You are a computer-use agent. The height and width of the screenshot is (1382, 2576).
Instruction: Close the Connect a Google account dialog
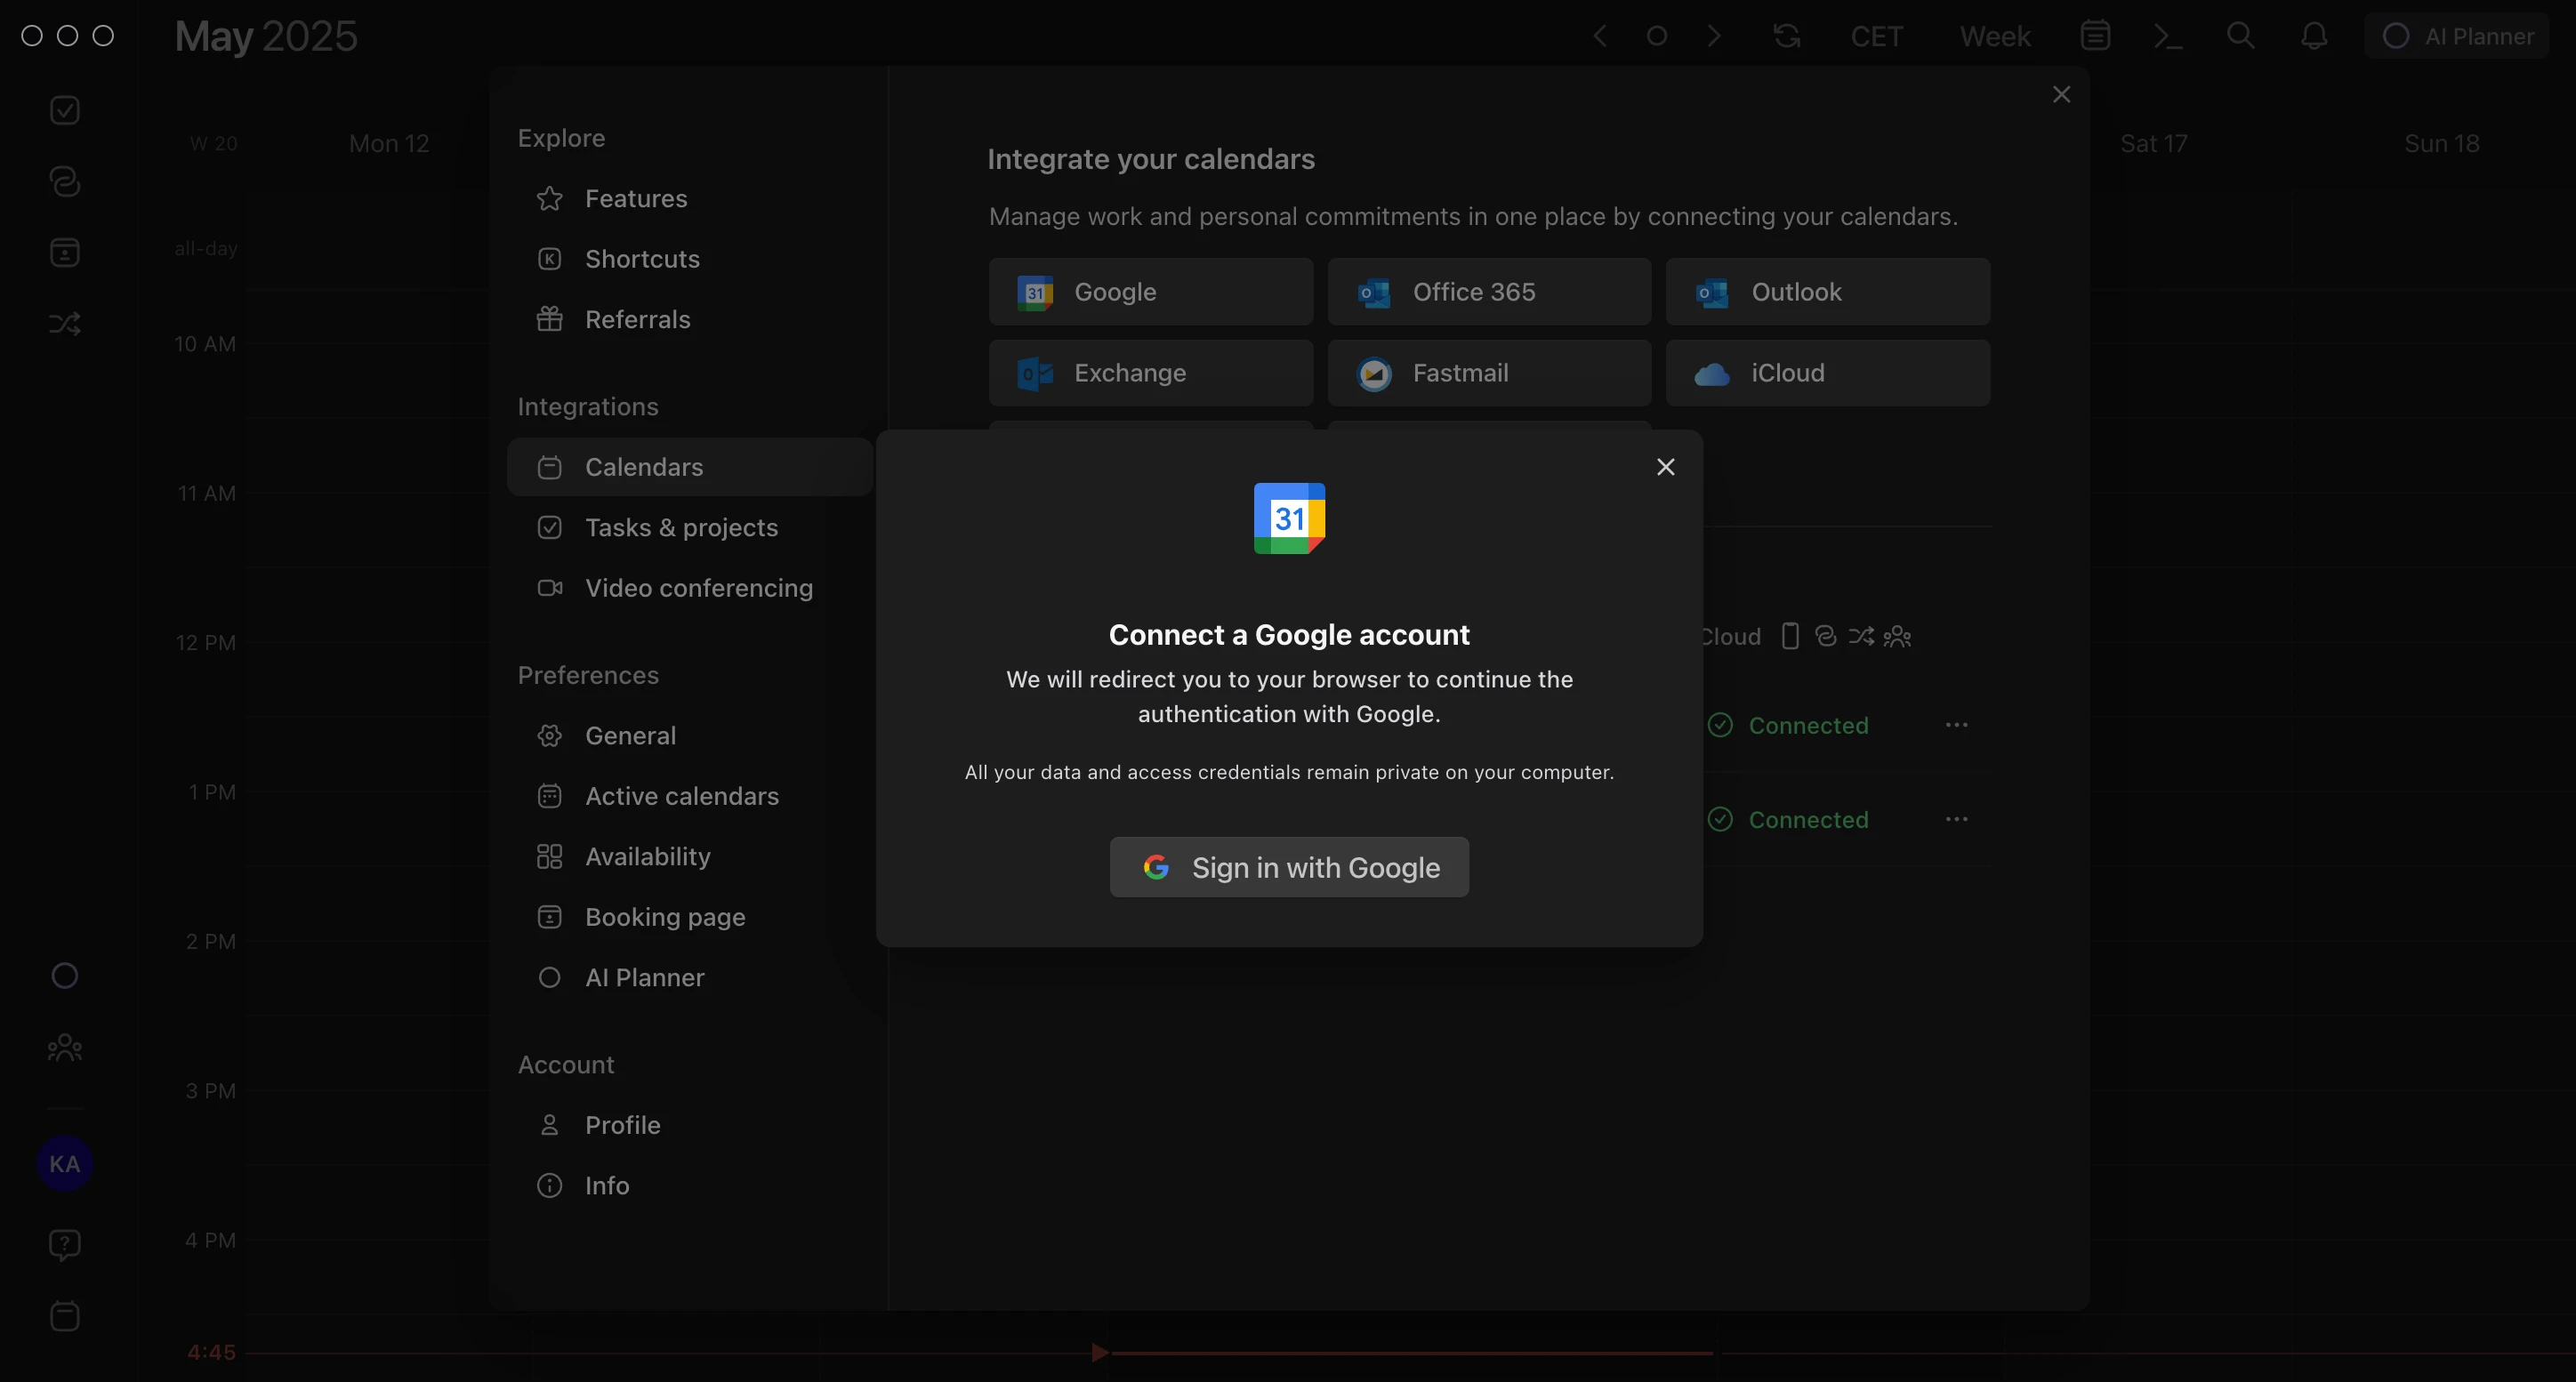(x=1666, y=467)
